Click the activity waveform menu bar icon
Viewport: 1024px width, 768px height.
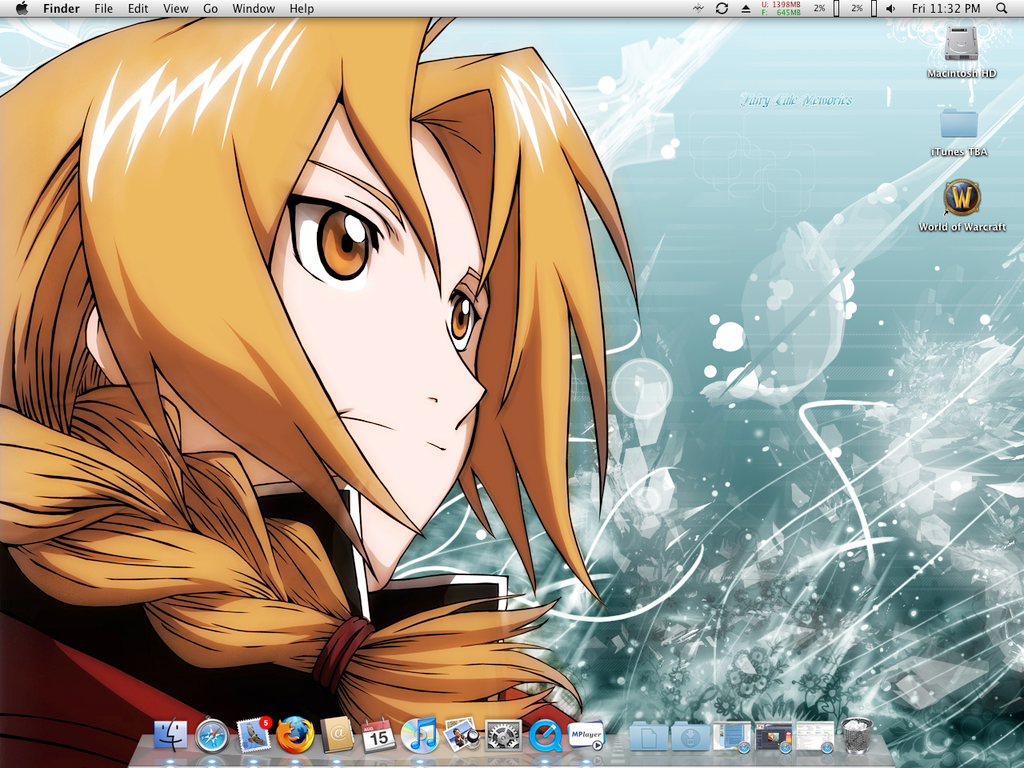pyautogui.click(x=698, y=8)
